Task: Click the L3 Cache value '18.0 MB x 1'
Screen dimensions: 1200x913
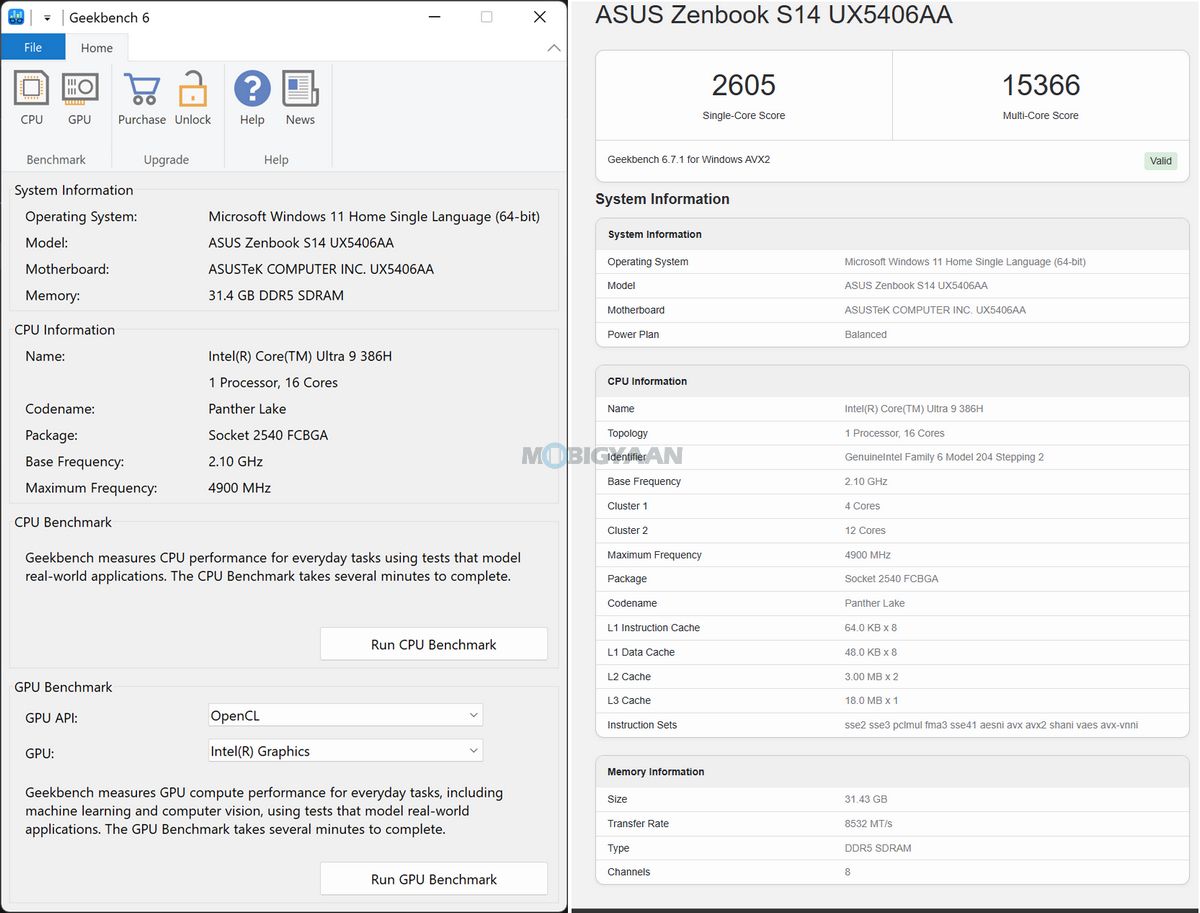Action: 872,701
